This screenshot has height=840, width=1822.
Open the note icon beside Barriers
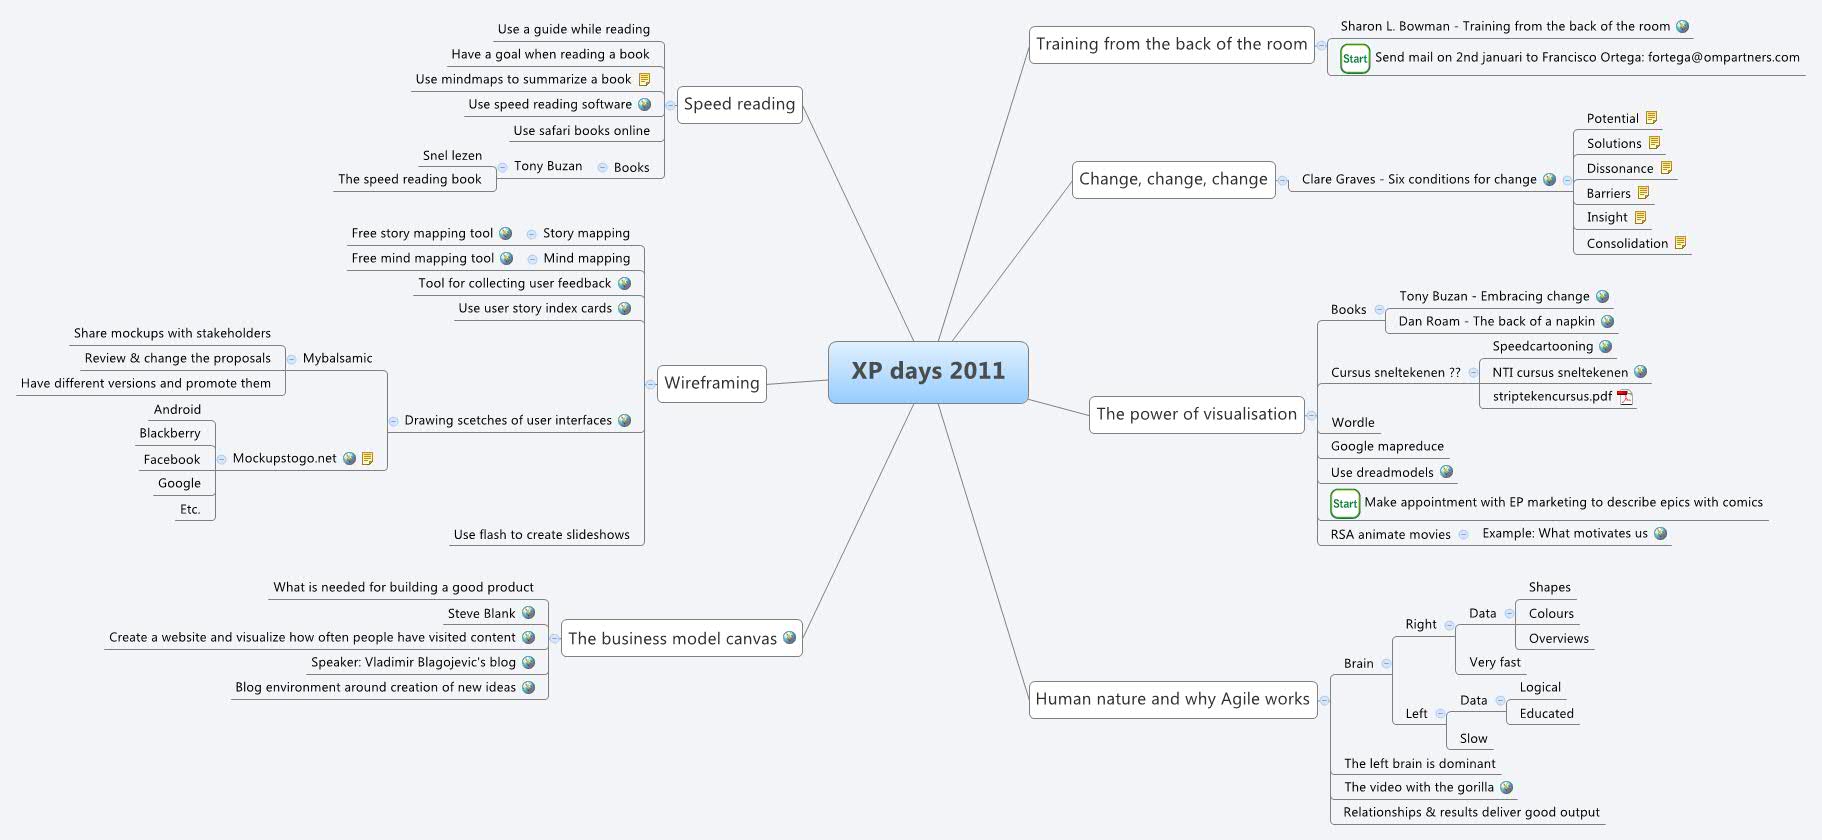(1643, 193)
